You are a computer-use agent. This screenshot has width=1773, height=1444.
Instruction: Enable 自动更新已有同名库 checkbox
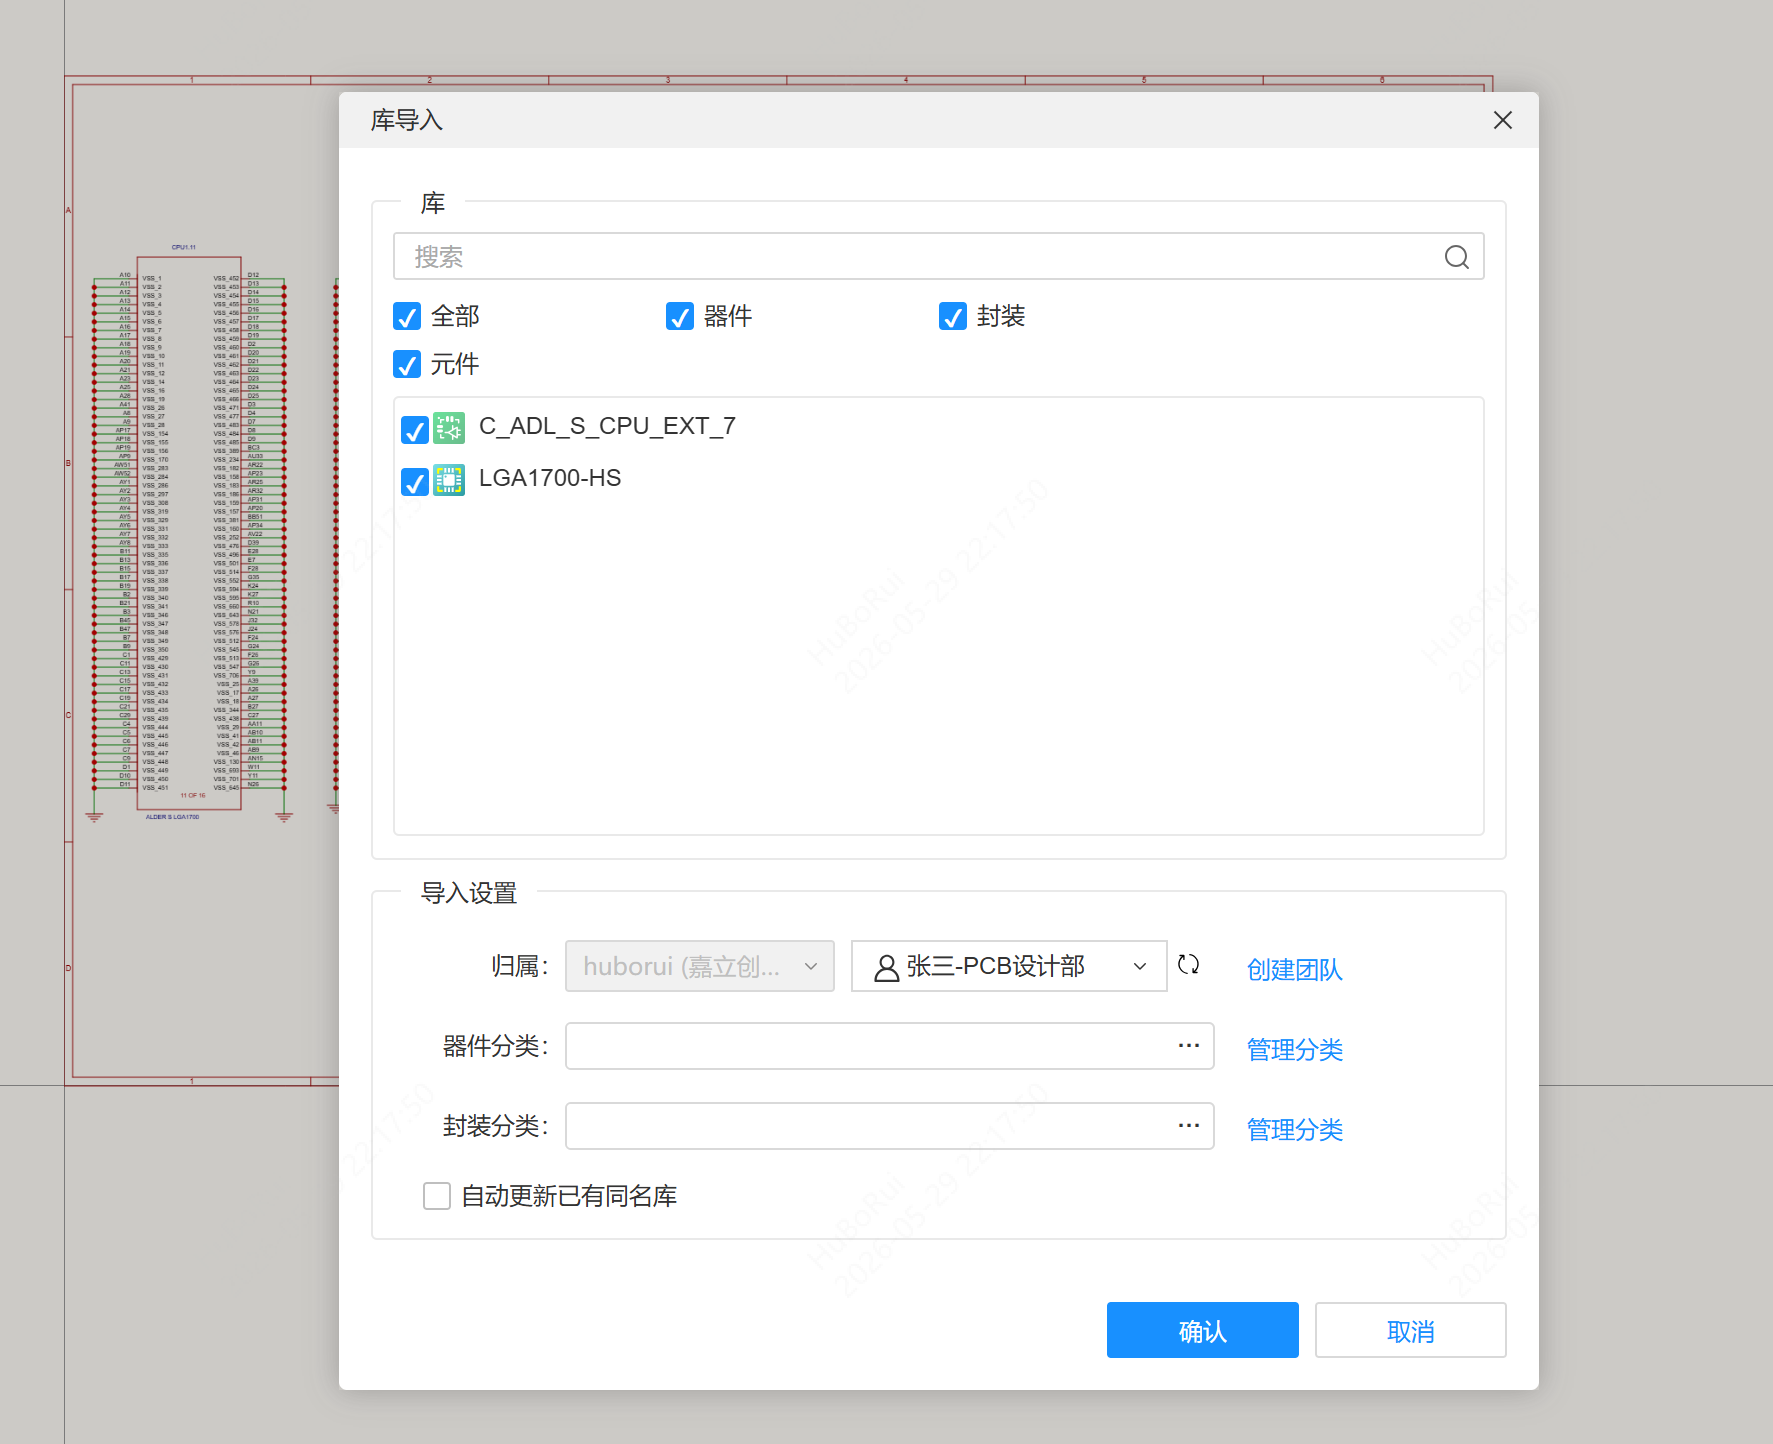point(437,1196)
